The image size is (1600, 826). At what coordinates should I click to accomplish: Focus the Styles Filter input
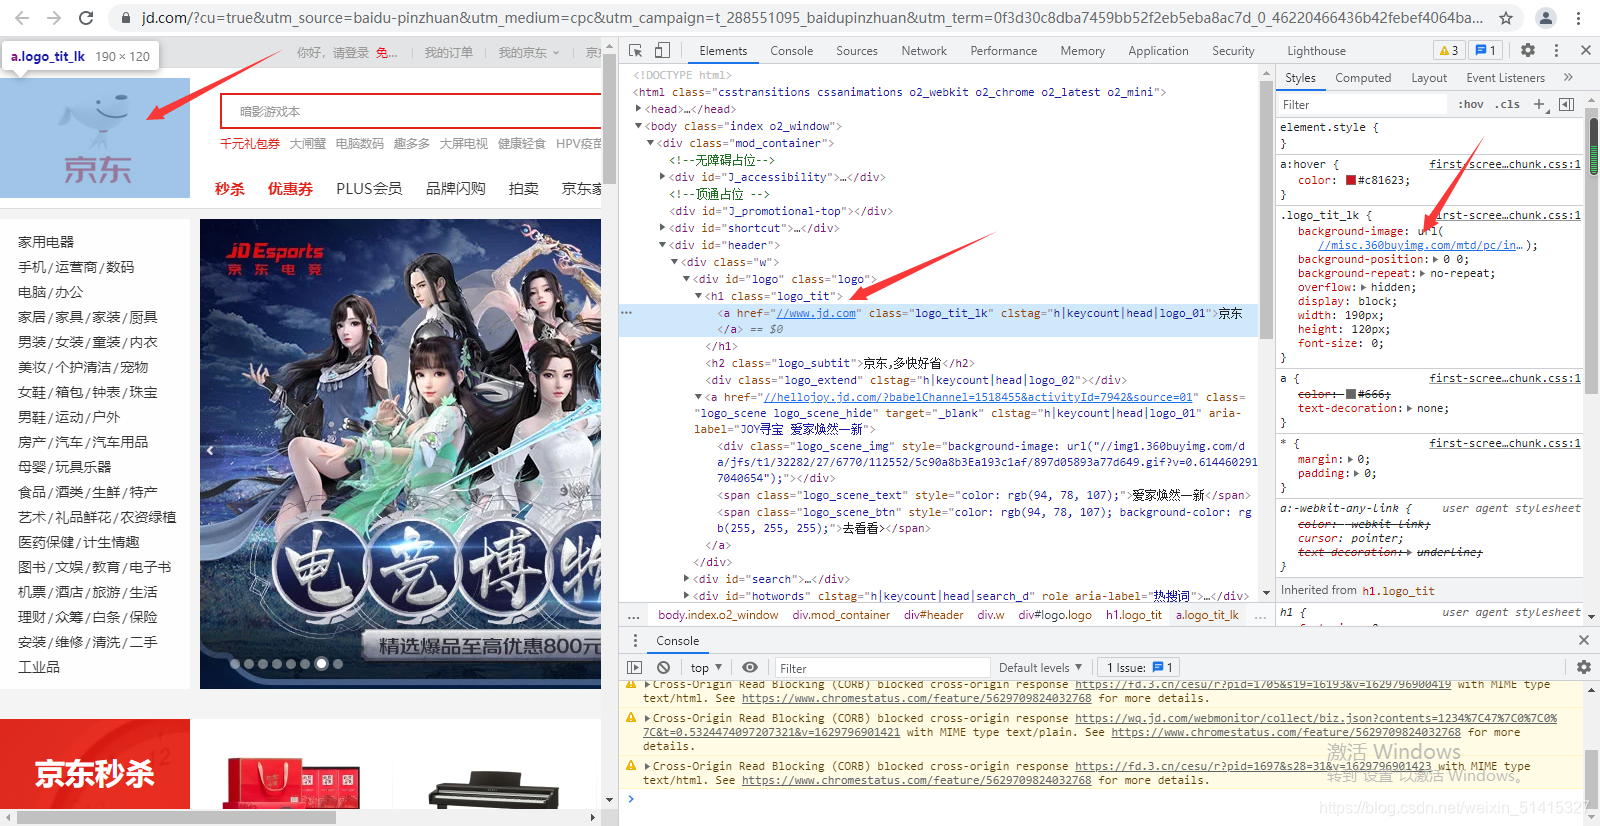click(x=1362, y=104)
